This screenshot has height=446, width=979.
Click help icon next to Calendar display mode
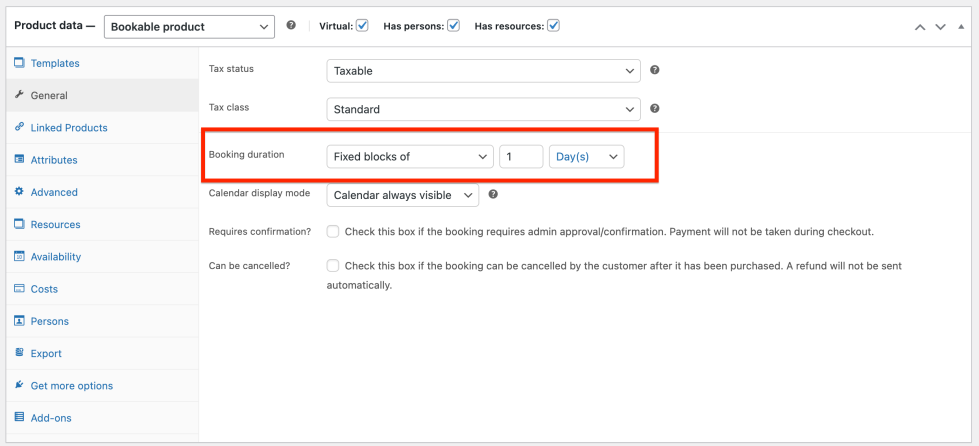tap(493, 194)
